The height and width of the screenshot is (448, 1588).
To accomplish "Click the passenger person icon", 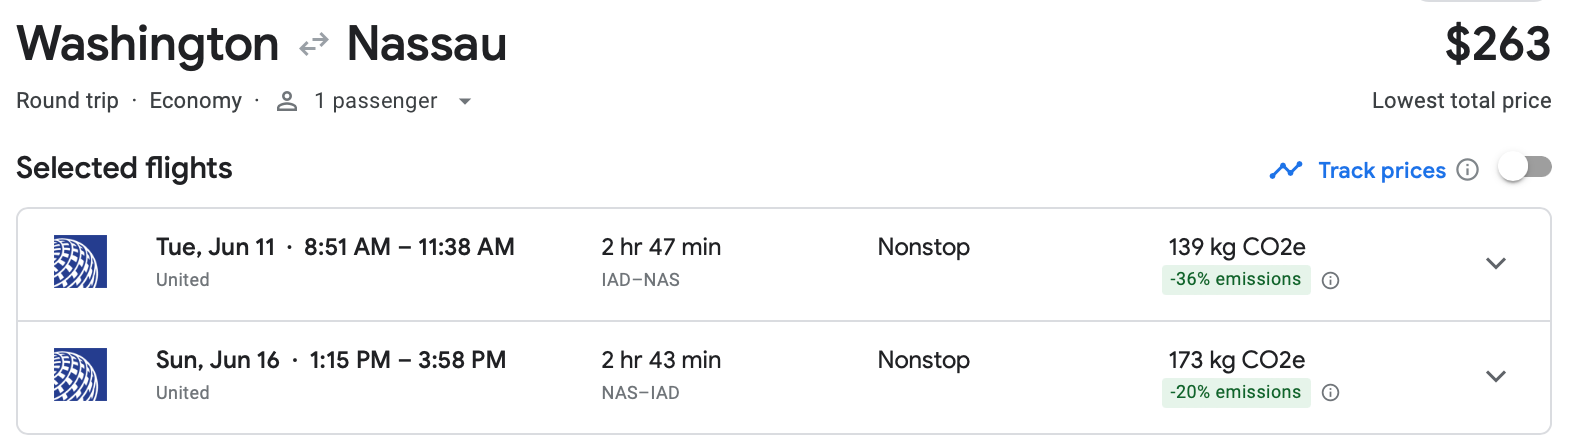I will pos(287,101).
